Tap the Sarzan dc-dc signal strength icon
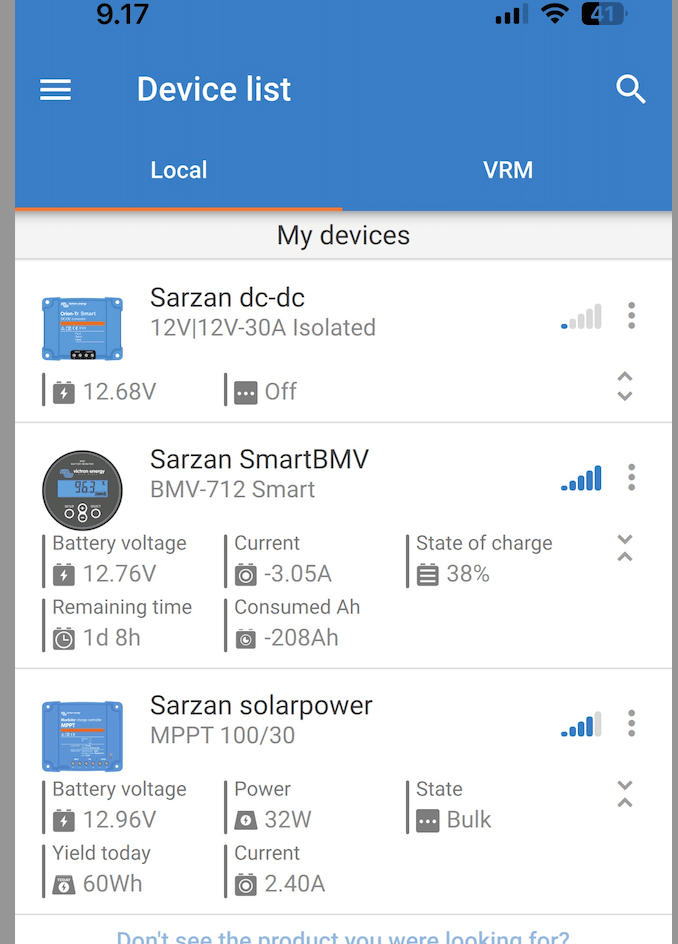678x944 pixels. pyautogui.click(x=581, y=318)
